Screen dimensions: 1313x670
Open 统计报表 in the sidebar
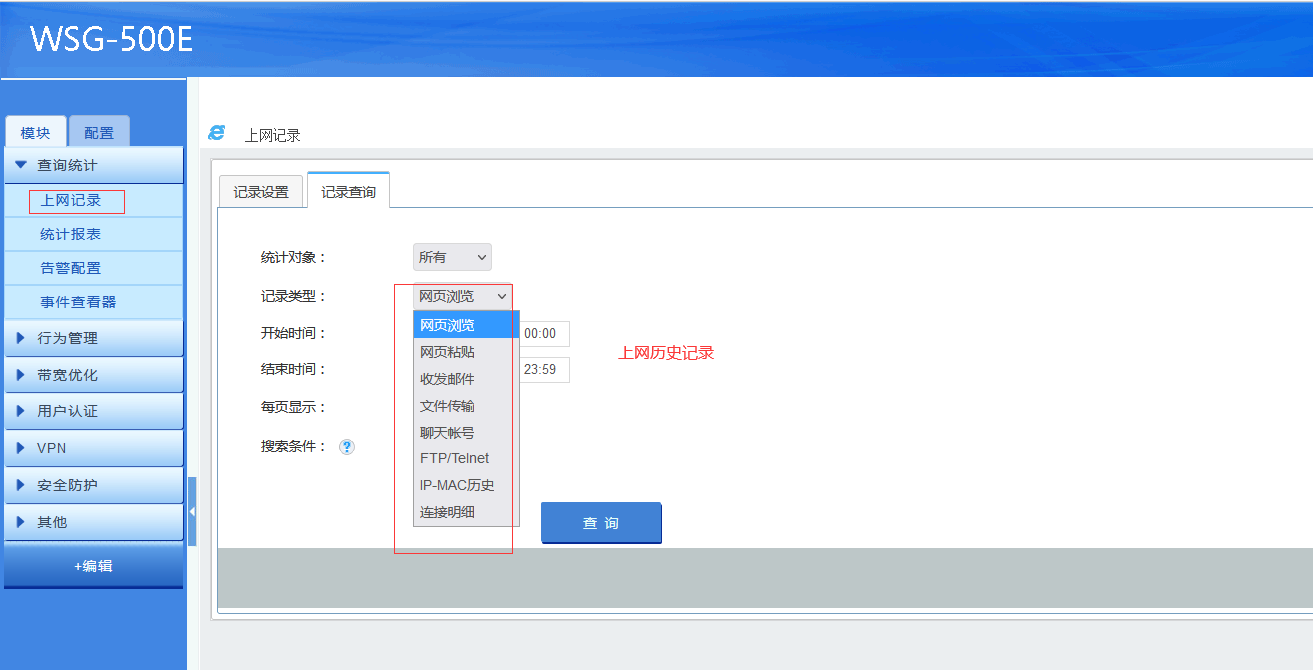pyautogui.click(x=70, y=234)
